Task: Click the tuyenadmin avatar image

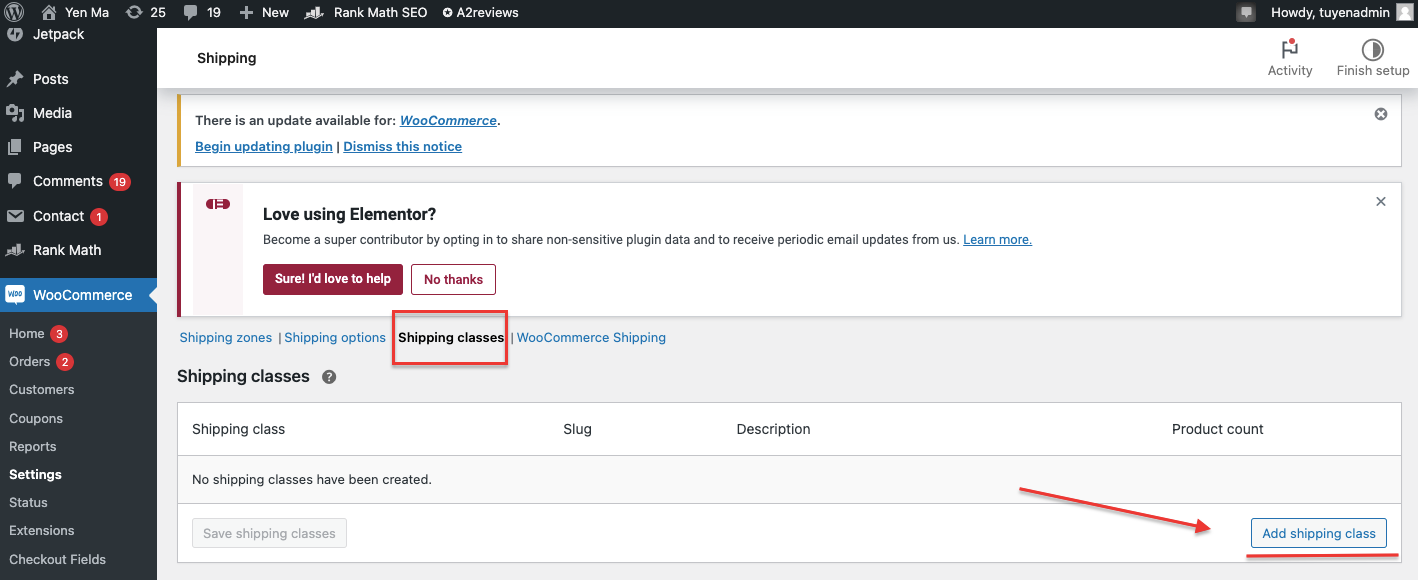Action: point(1405,13)
